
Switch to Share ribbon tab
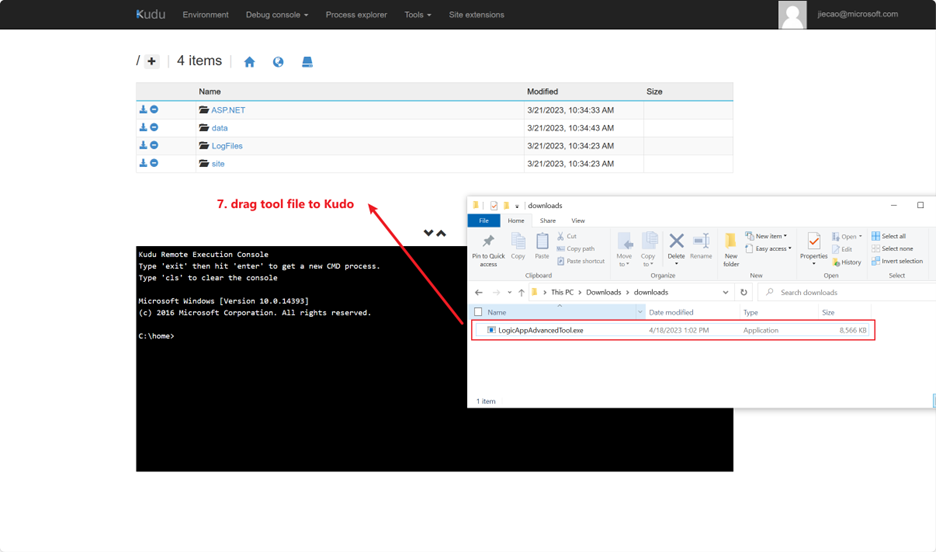[547, 221]
